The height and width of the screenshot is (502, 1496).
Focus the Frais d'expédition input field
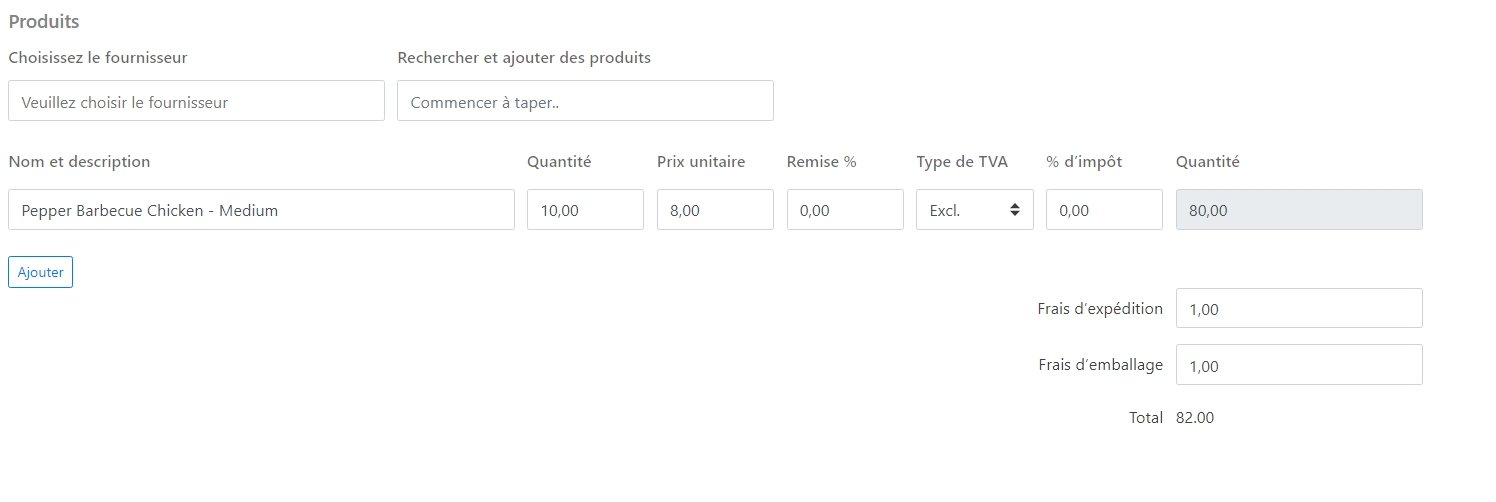coord(1299,309)
